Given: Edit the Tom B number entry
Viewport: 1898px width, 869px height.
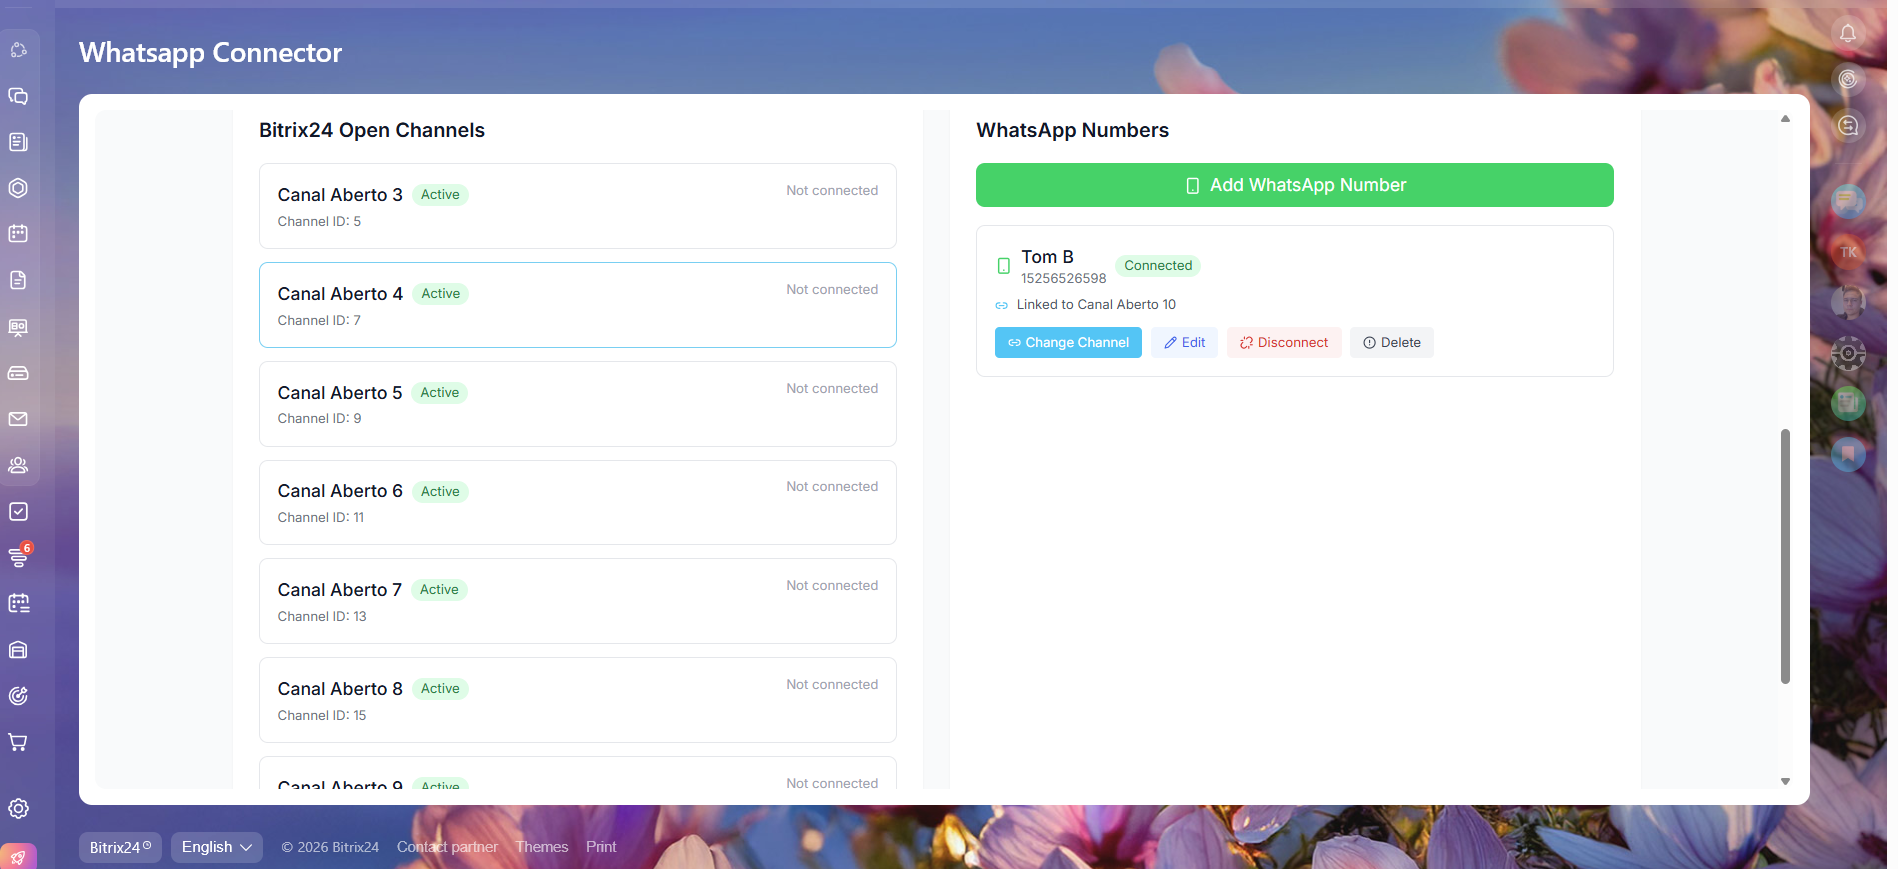Looking at the screenshot, I should pos(1184,342).
